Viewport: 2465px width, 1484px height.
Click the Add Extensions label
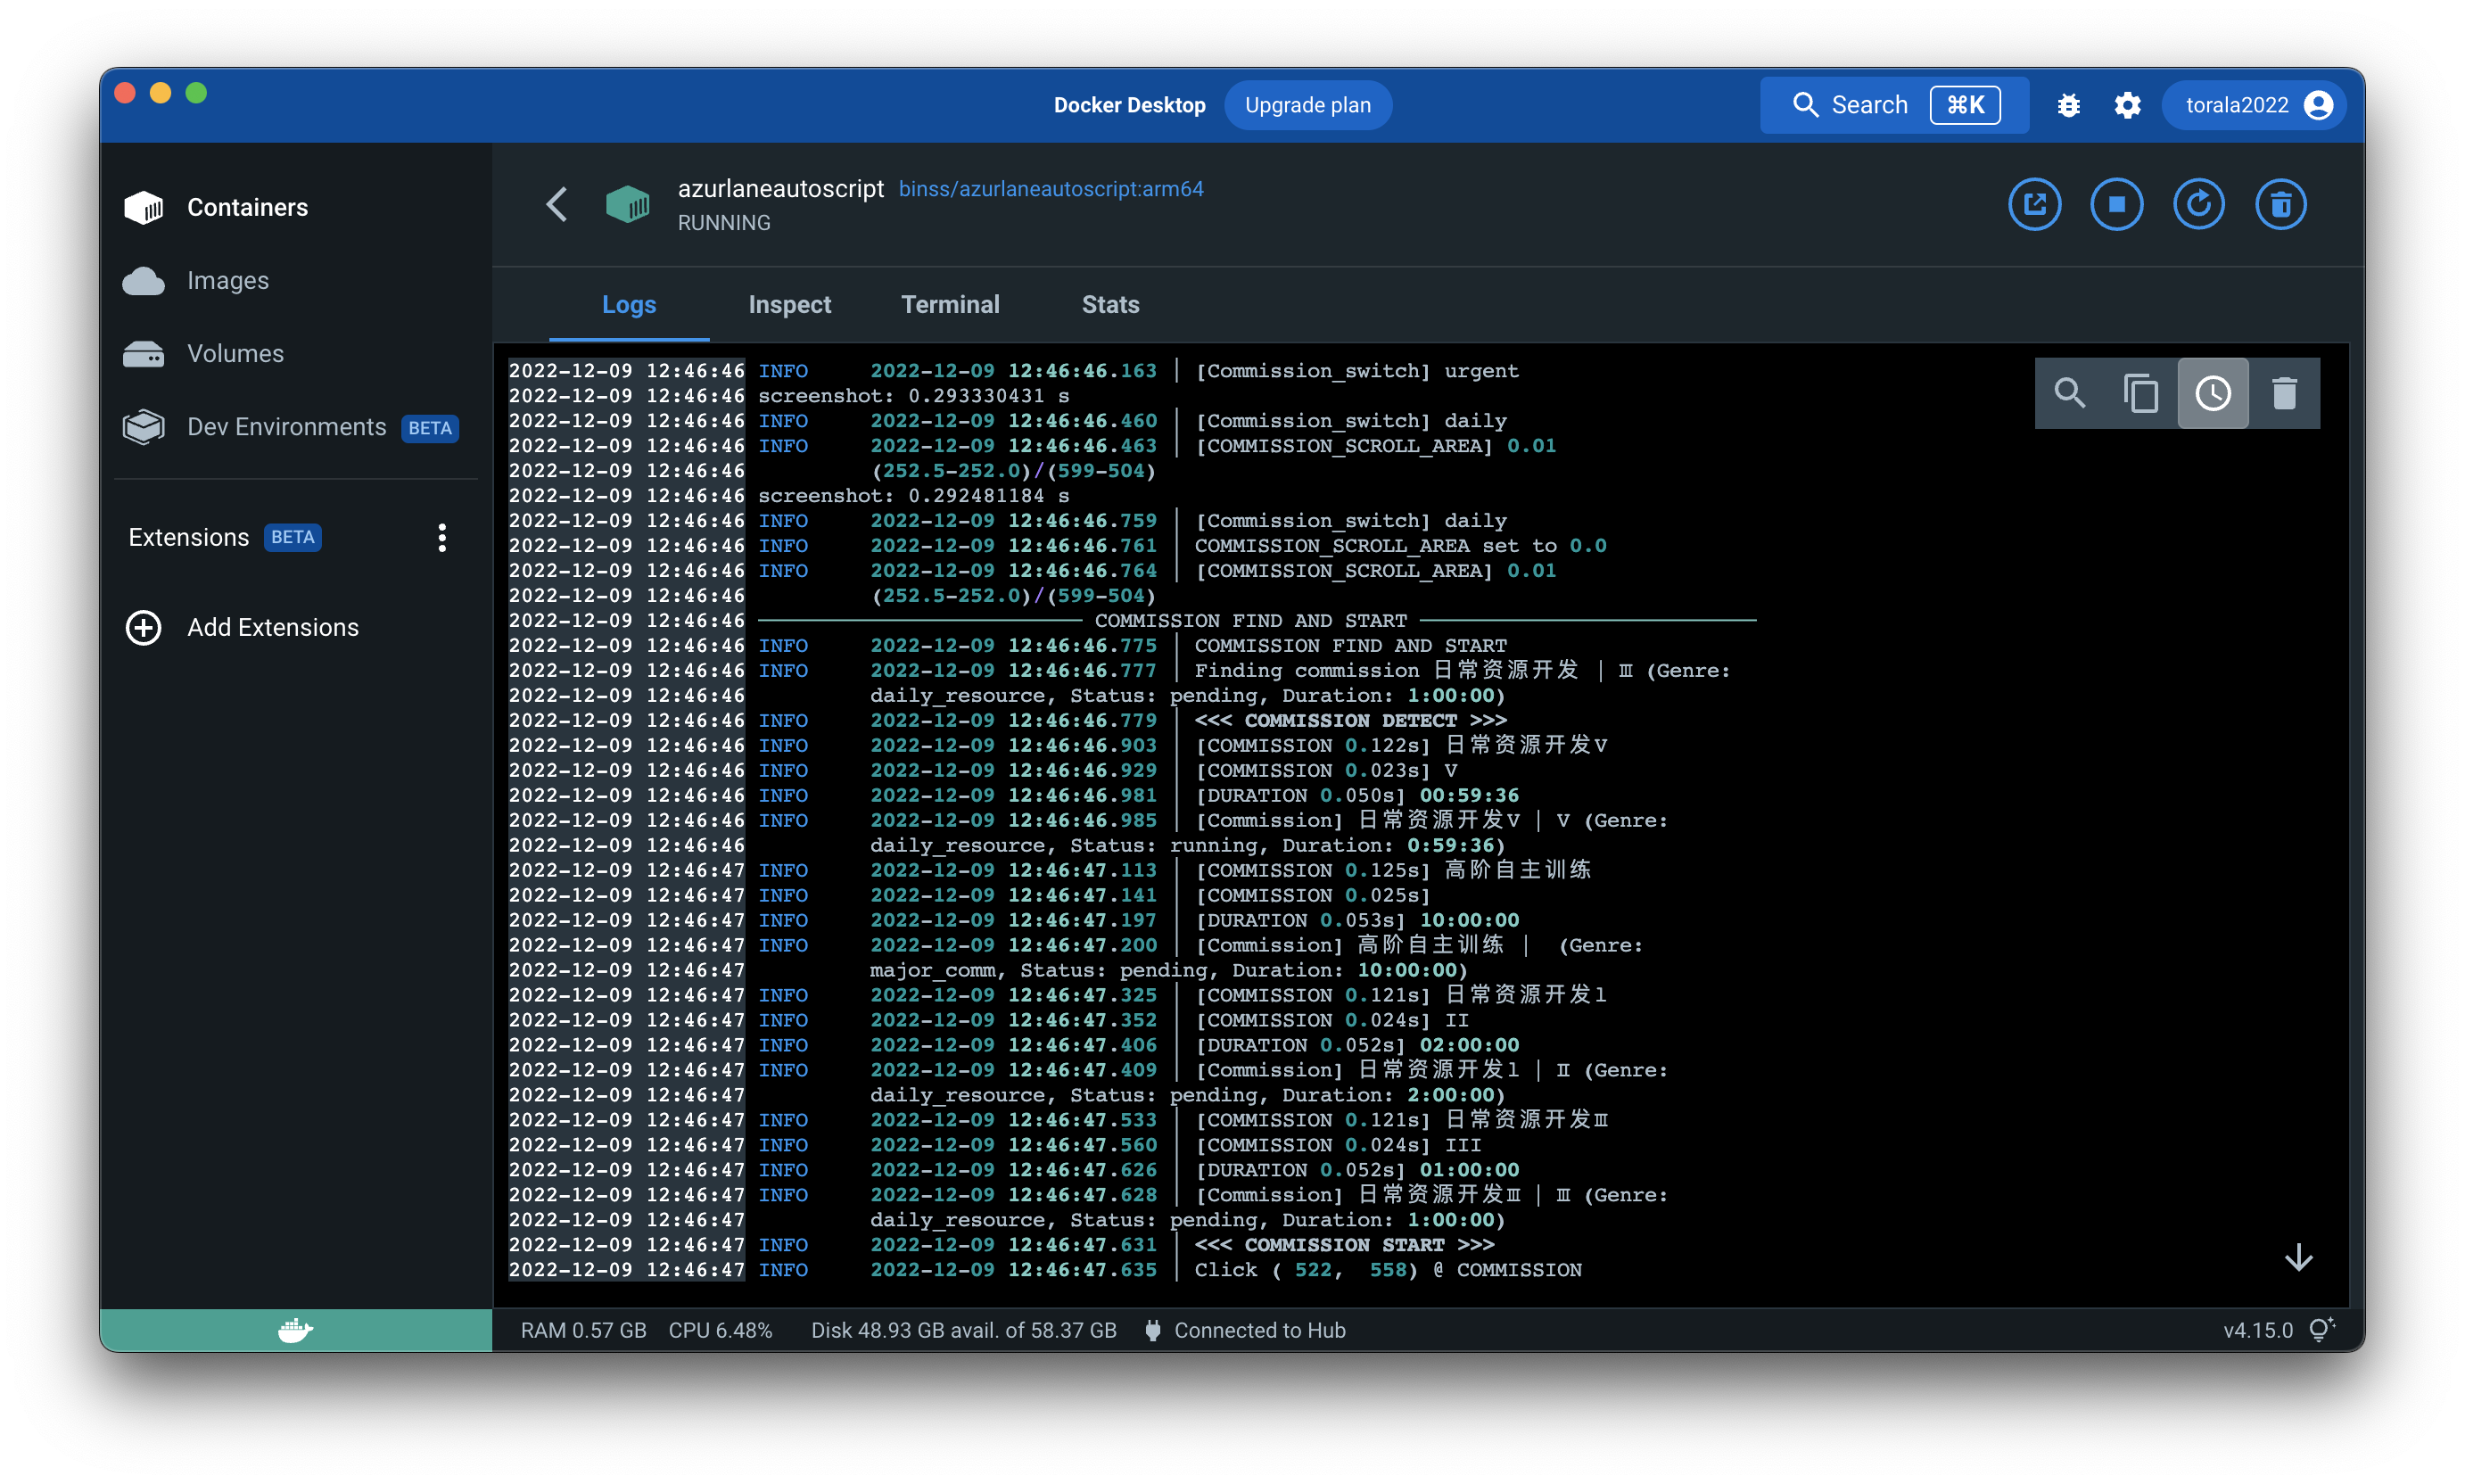coord(273,627)
